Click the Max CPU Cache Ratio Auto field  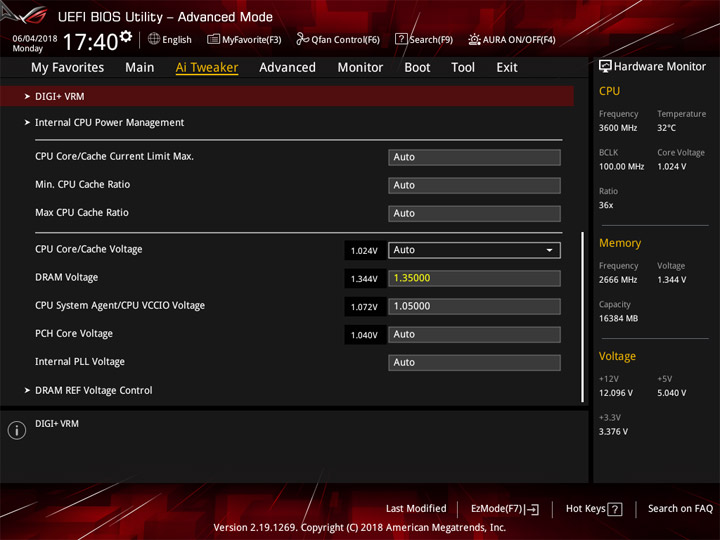pos(474,213)
